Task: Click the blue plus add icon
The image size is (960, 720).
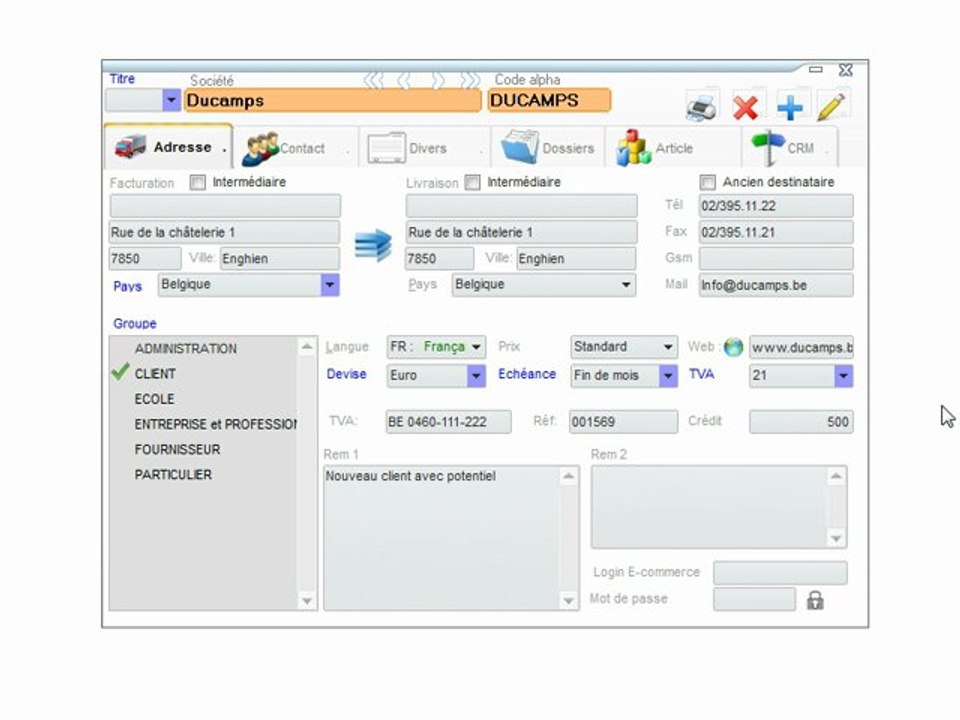Action: 790,108
